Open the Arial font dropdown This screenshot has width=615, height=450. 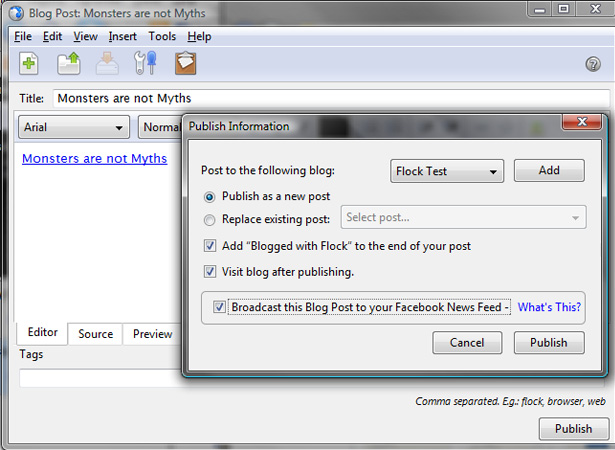[74, 127]
